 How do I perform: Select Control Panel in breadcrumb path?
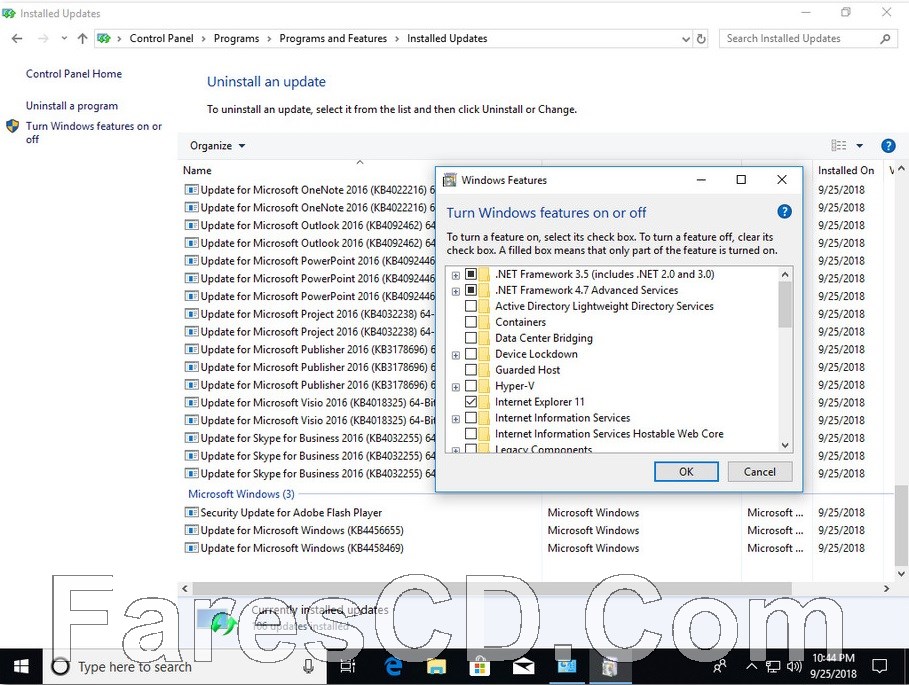[x=161, y=38]
